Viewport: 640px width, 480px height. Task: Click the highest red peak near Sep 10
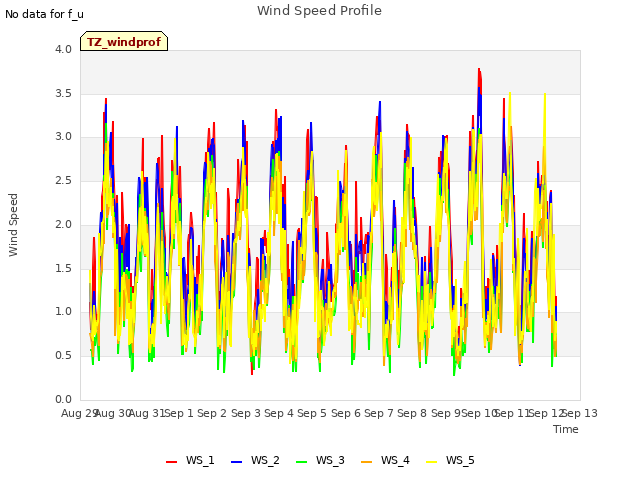pos(479,70)
